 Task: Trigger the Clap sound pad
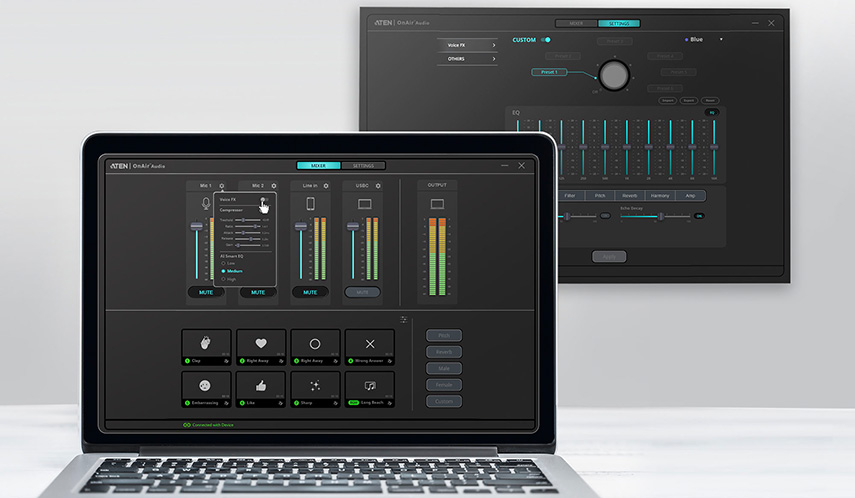tap(206, 347)
